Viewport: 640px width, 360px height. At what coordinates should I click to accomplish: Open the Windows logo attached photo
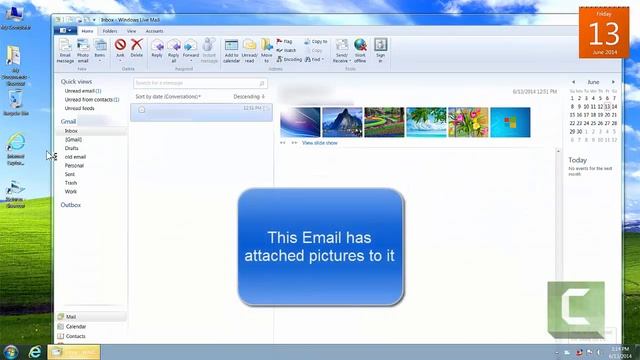[510, 122]
